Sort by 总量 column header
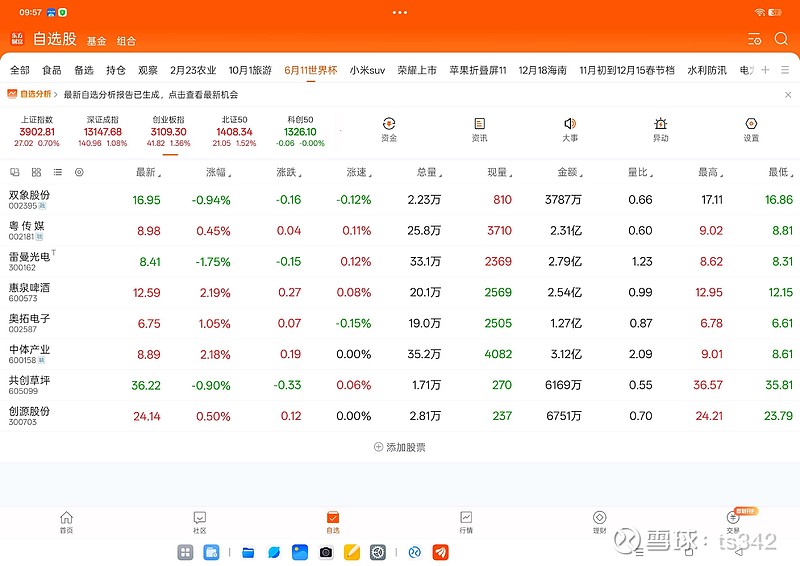 pyautogui.click(x=430, y=173)
